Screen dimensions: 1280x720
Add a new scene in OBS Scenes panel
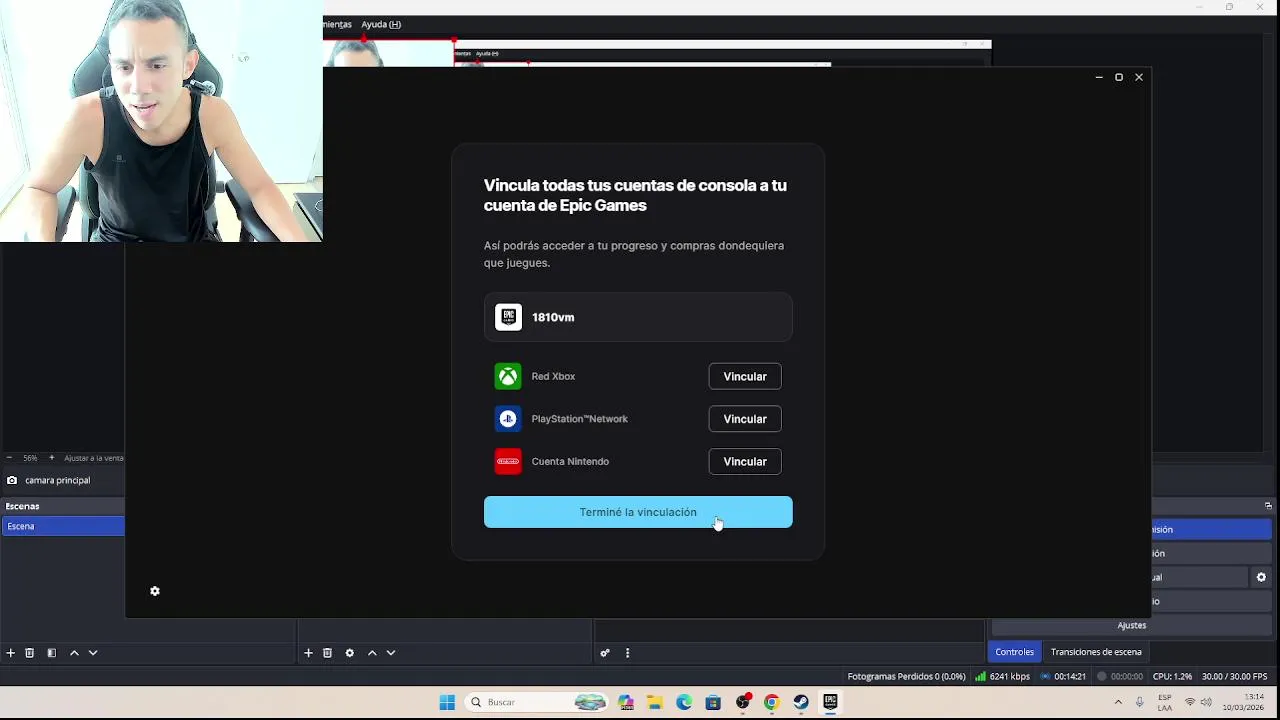10,653
